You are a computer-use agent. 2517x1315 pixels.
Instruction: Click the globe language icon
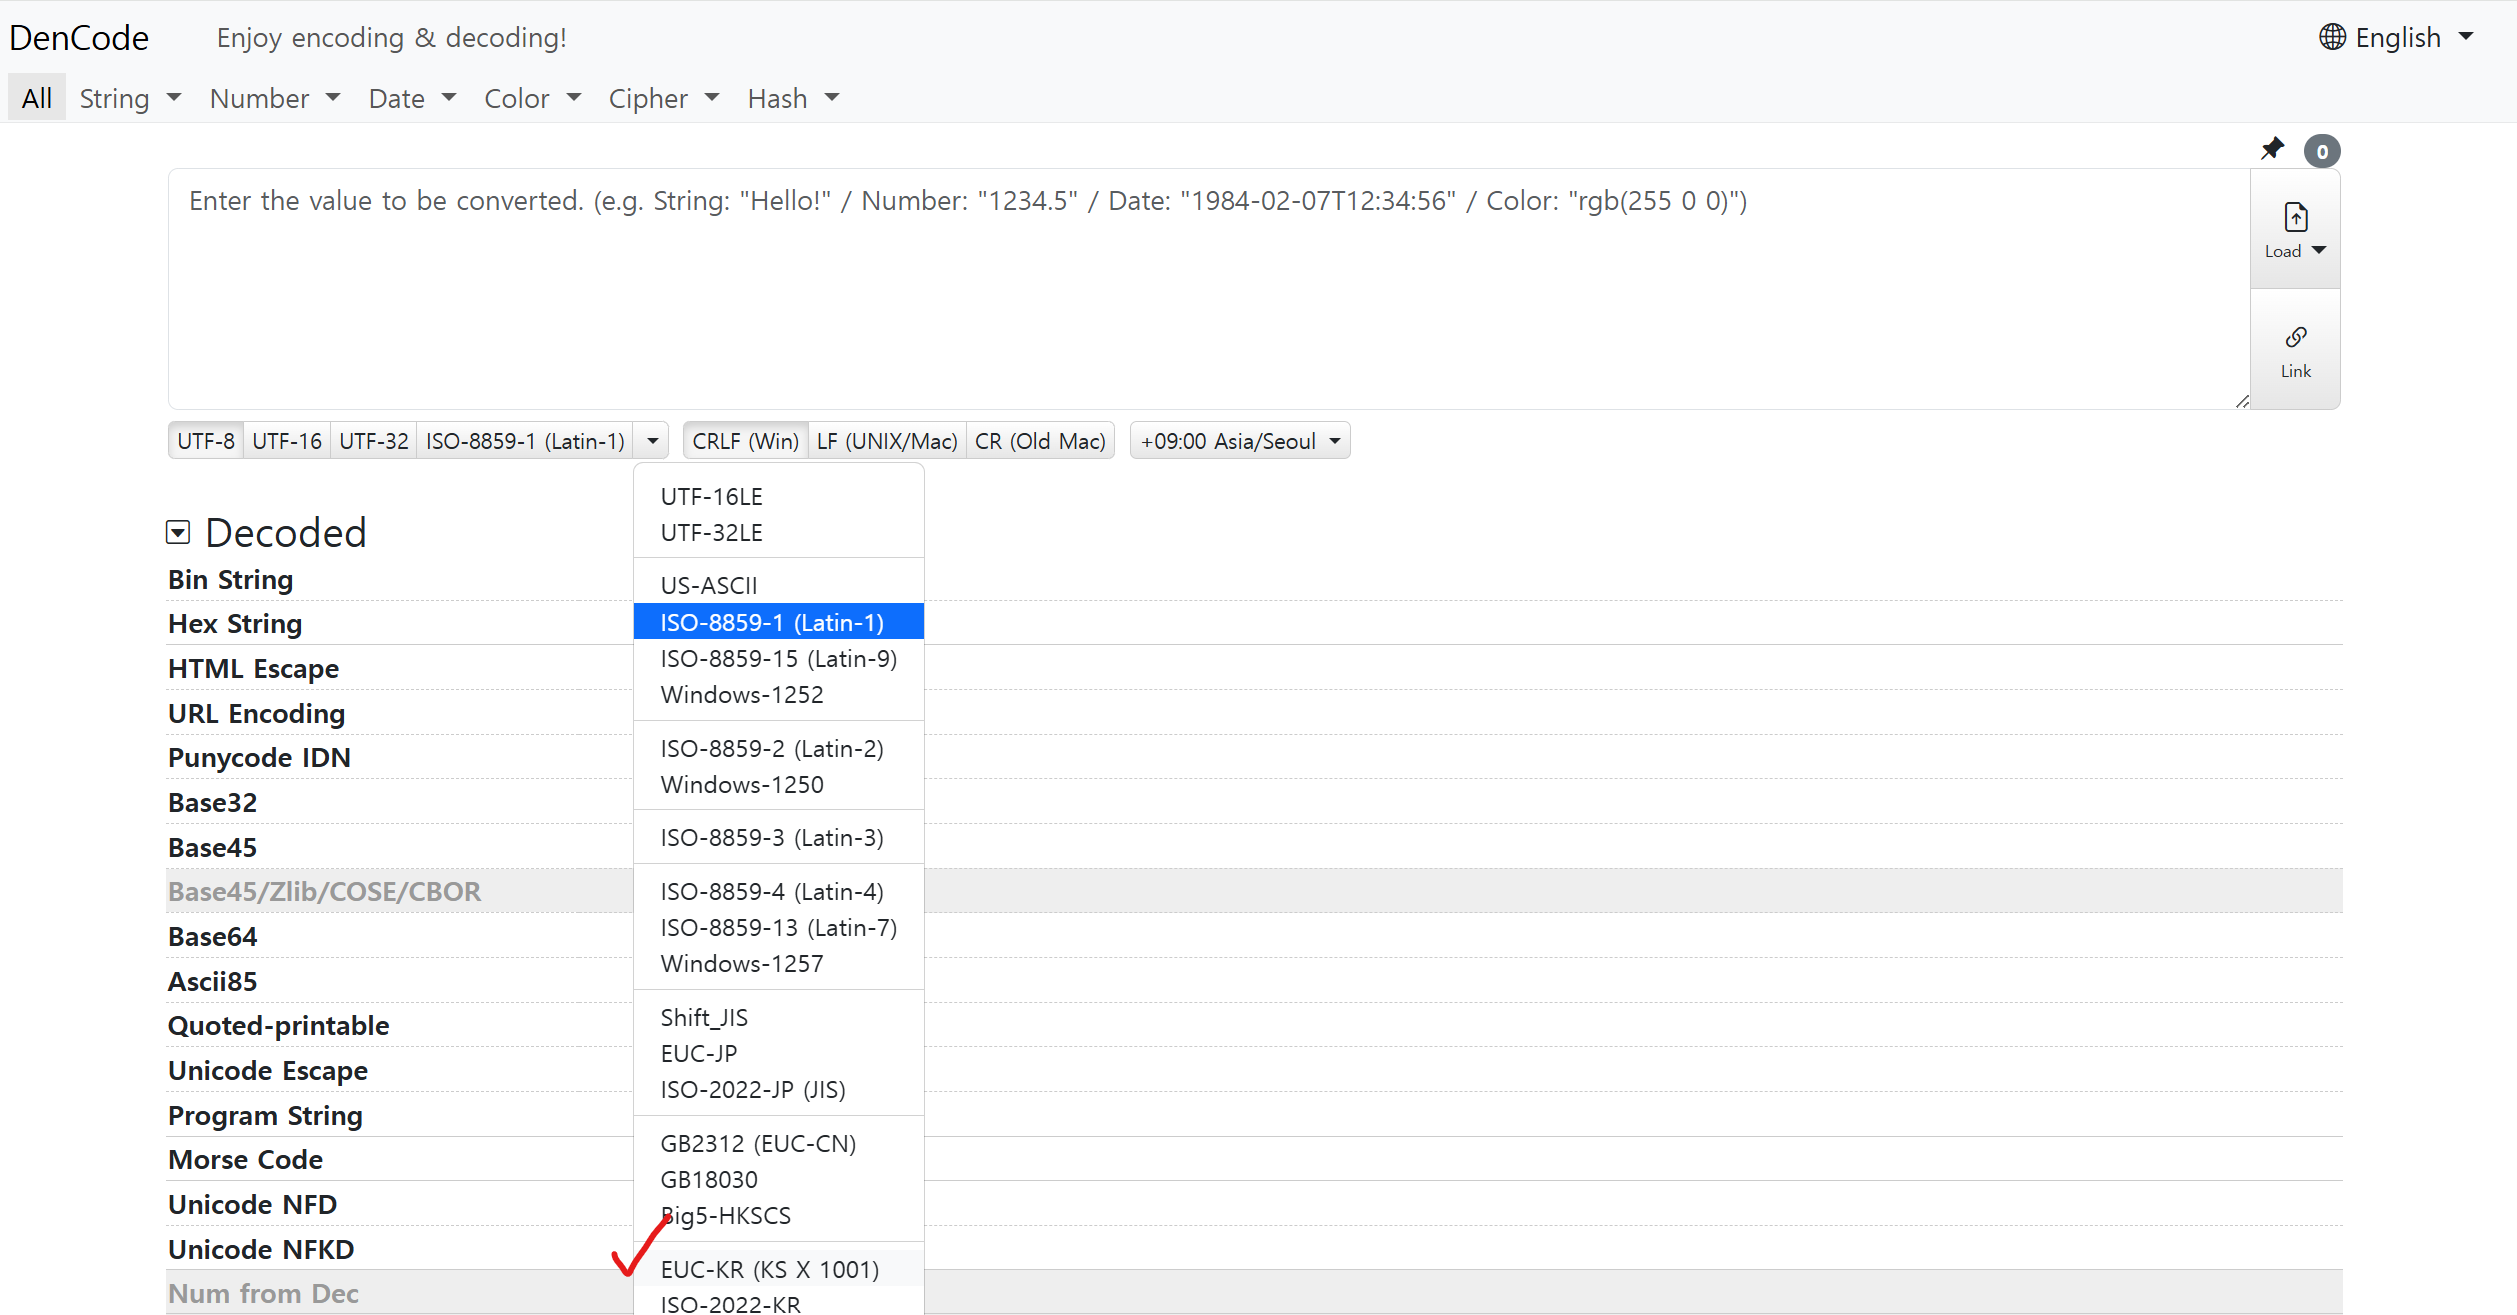pyautogui.click(x=2332, y=37)
